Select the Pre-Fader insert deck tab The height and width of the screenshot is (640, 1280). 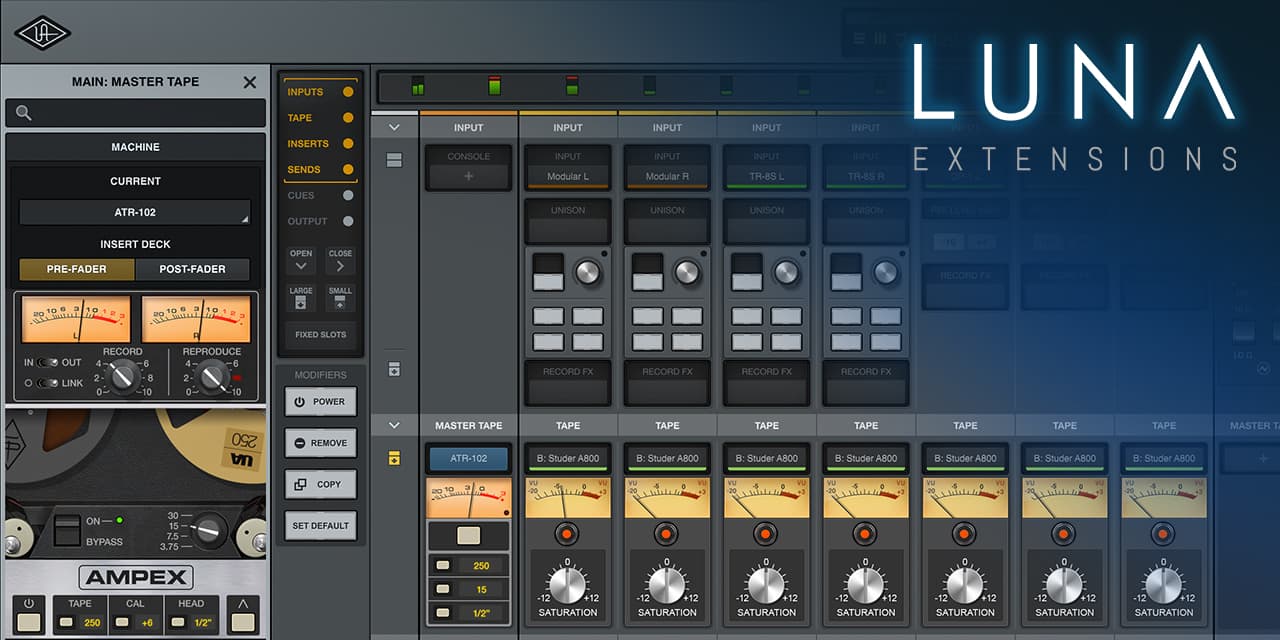coord(77,269)
